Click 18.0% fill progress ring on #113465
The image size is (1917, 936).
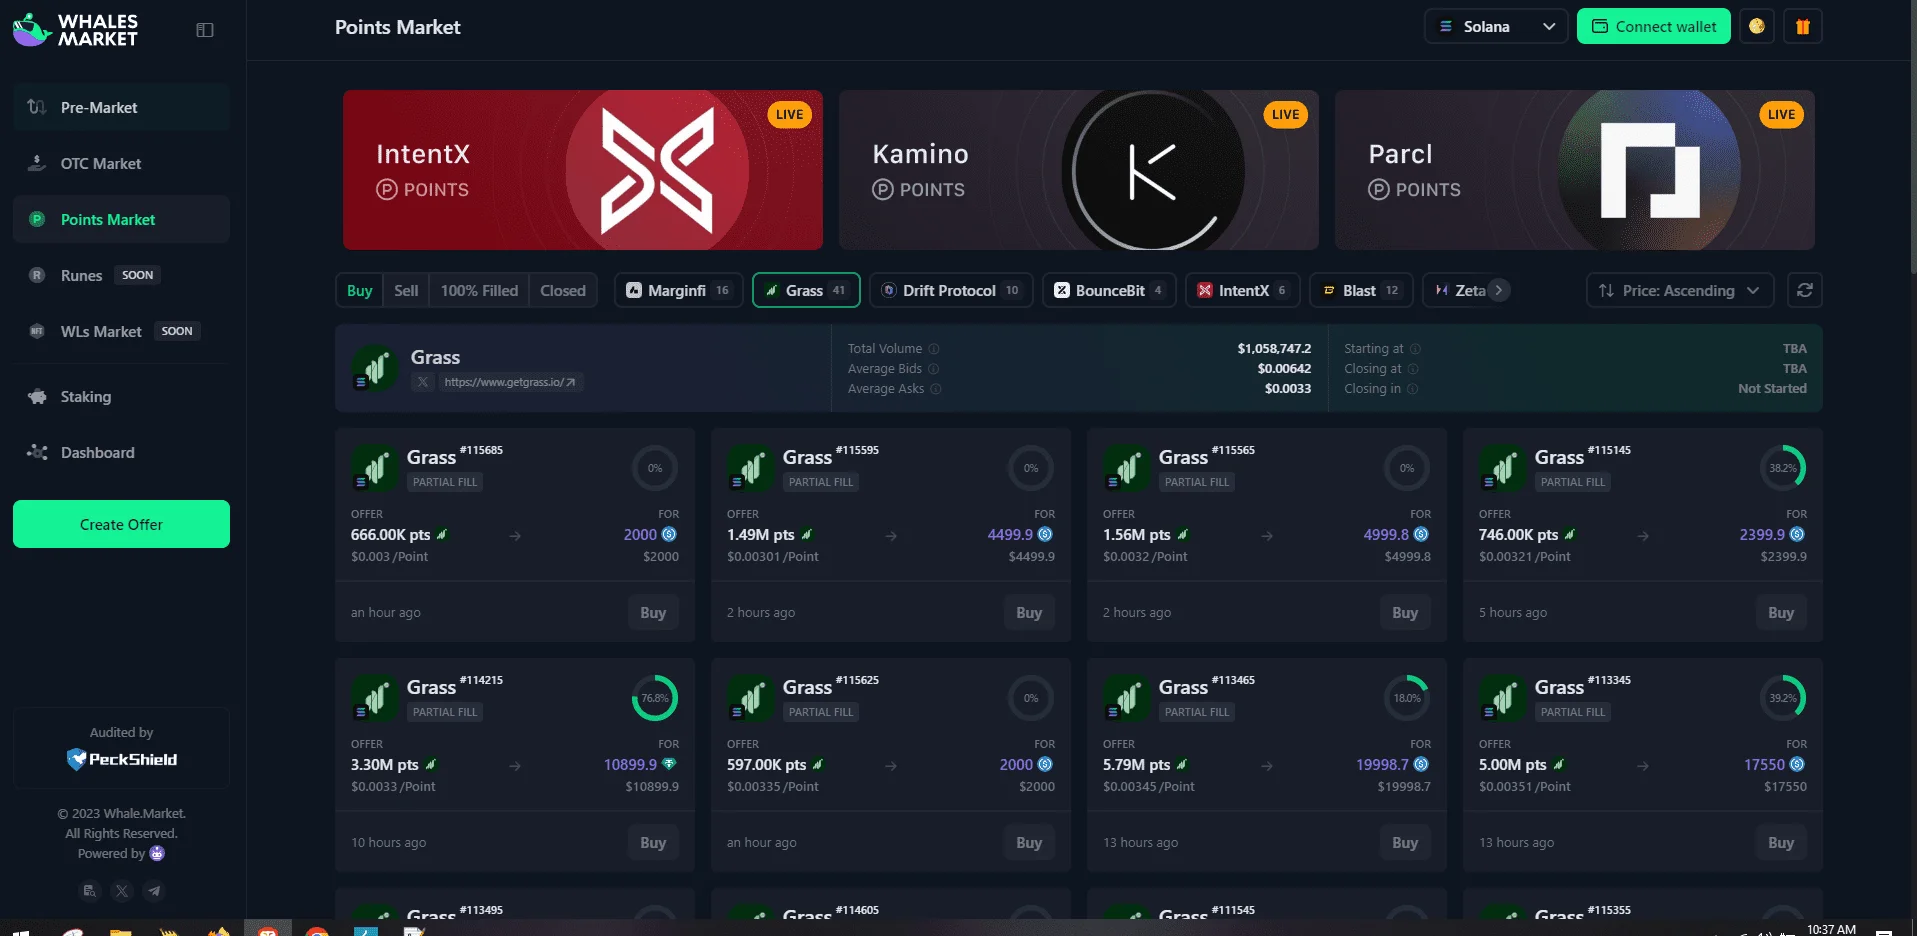click(1407, 698)
